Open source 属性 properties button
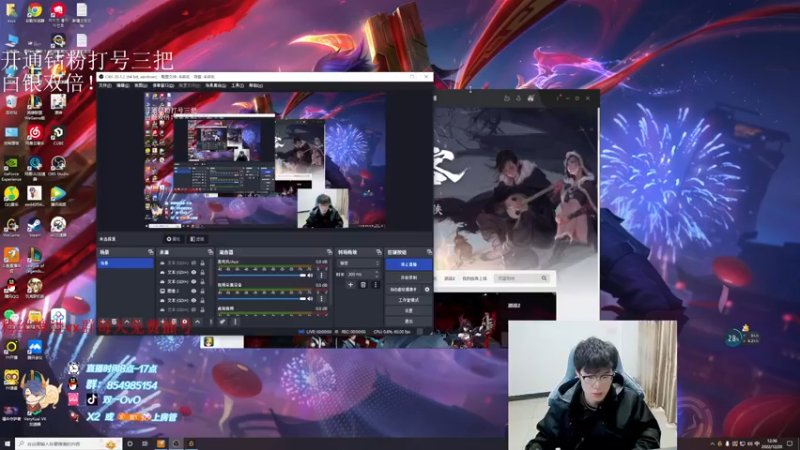This screenshot has height=450, width=800. pos(173,239)
